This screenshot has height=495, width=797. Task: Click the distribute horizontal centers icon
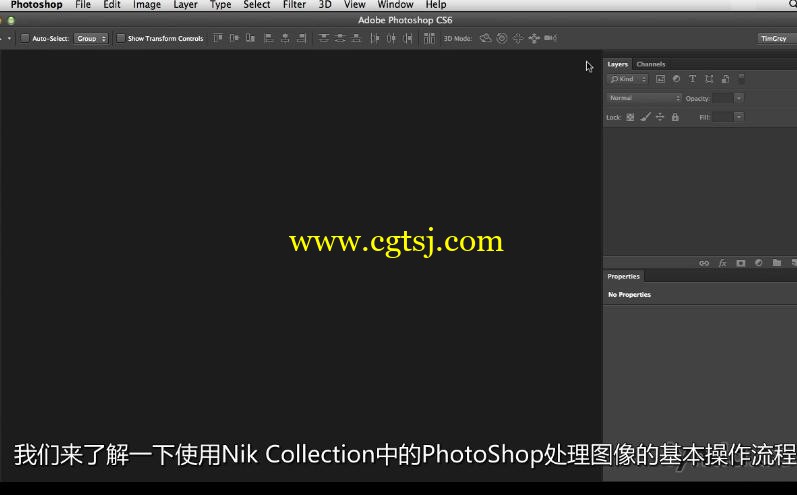tap(391, 38)
